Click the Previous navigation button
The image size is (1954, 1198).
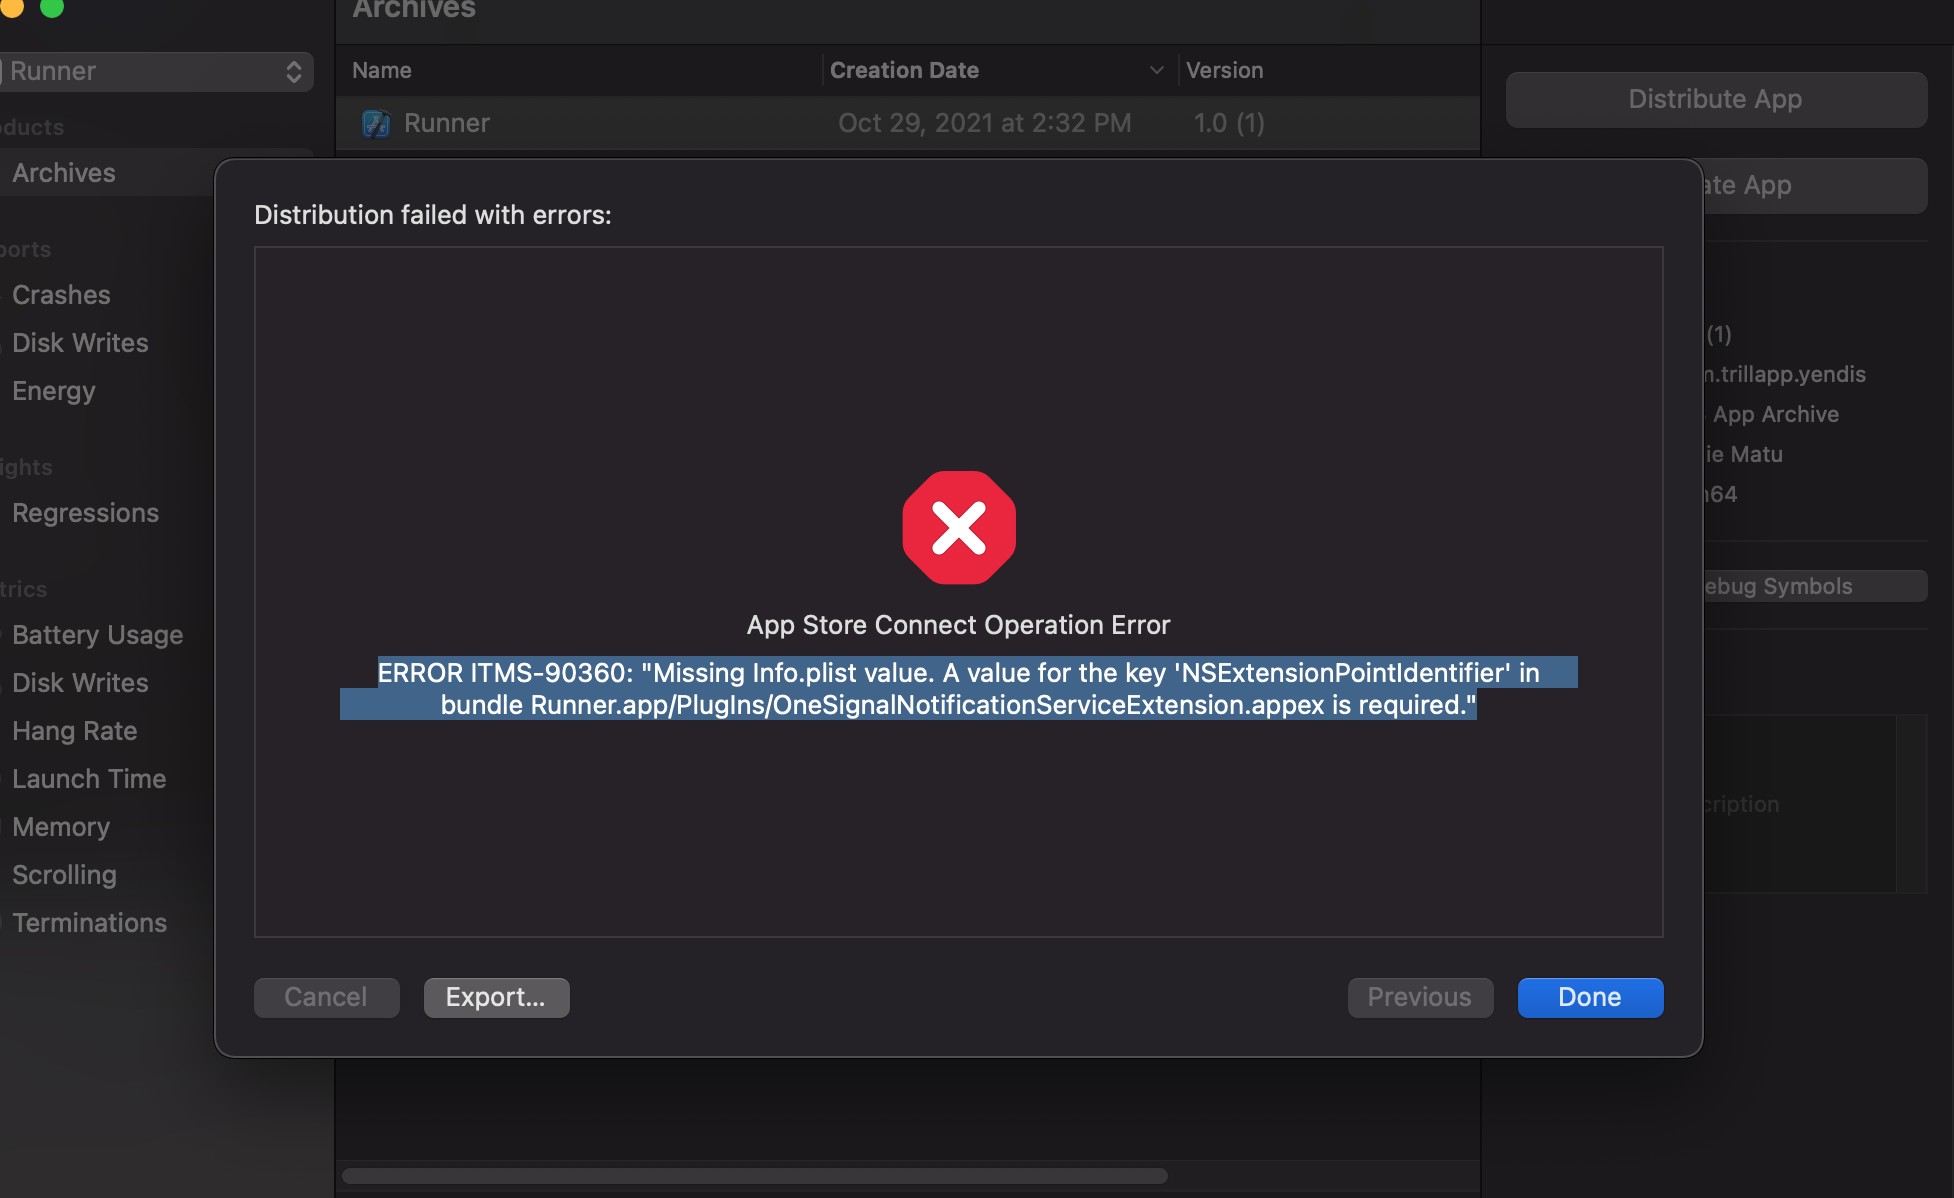(x=1419, y=996)
